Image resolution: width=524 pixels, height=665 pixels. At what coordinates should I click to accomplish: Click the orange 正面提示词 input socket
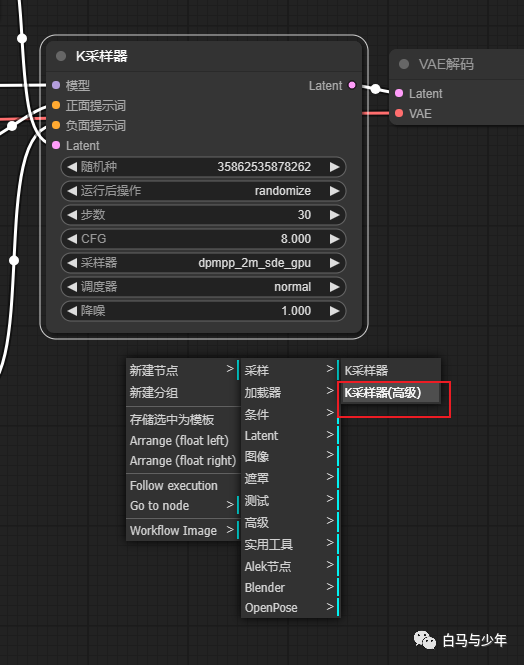(56, 105)
